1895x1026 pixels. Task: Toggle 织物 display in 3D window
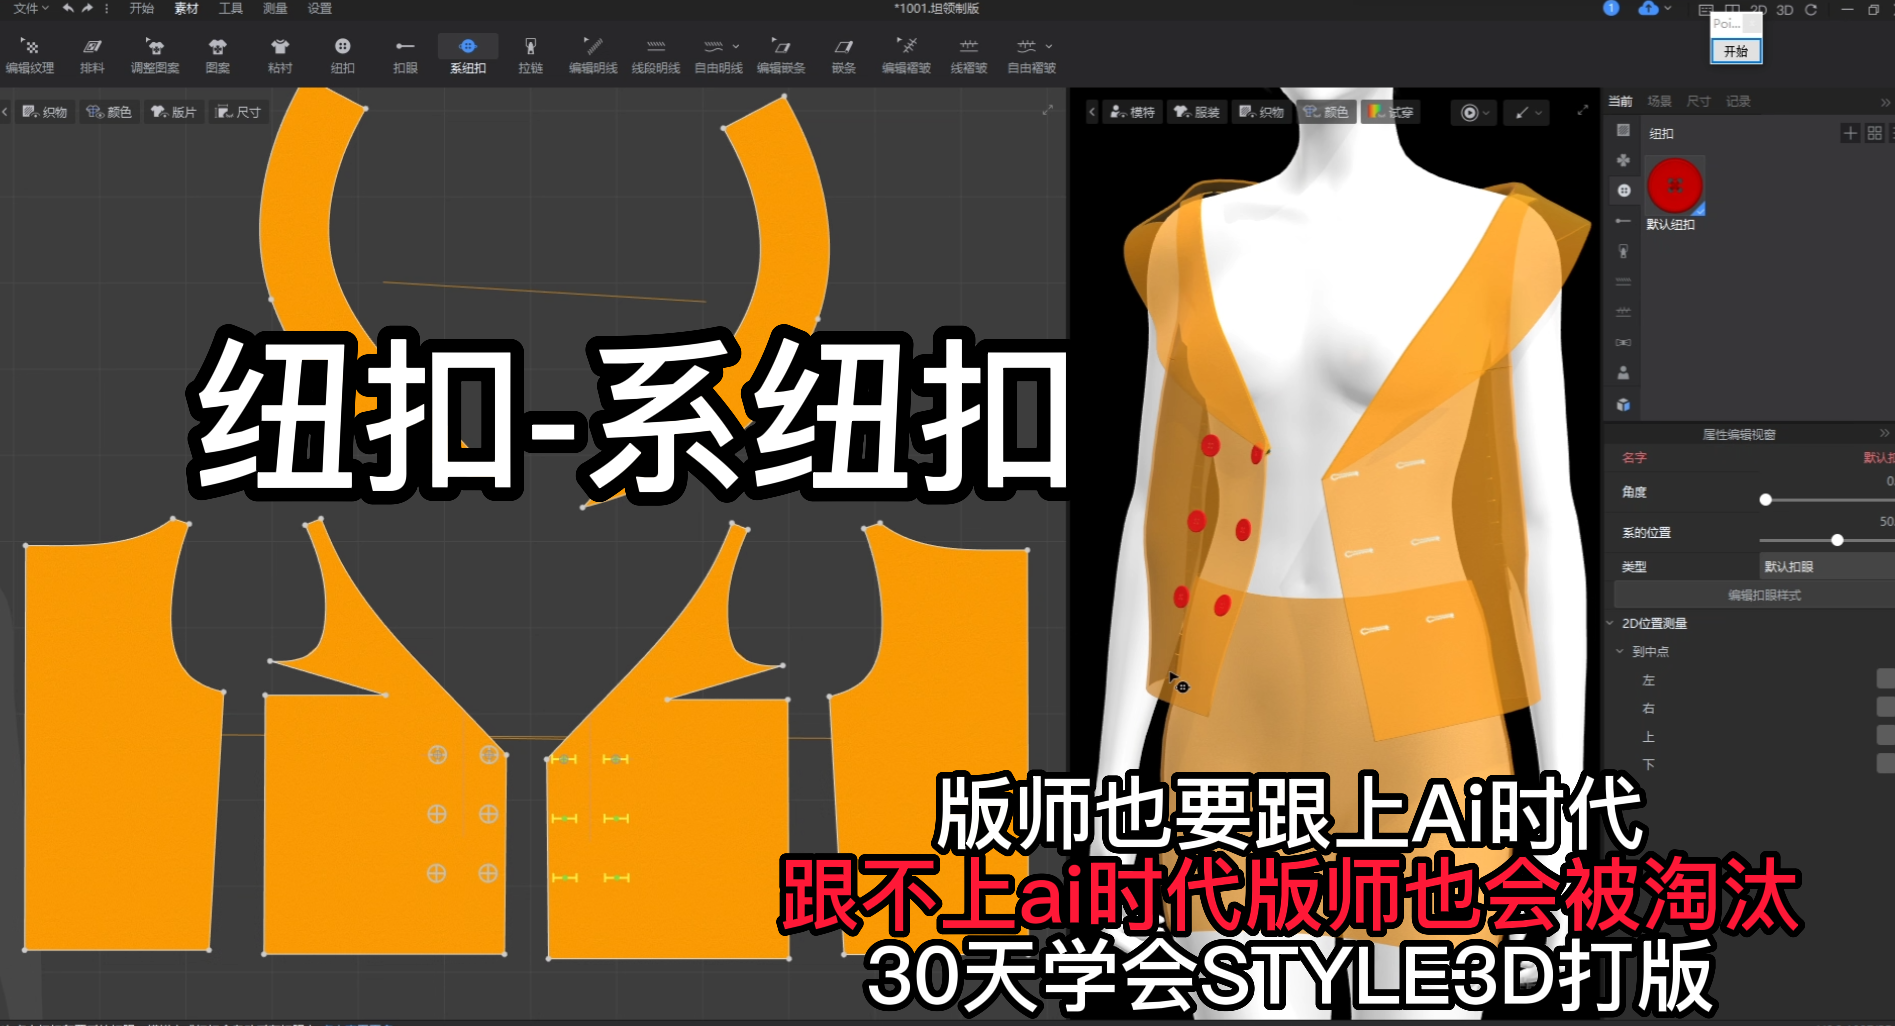tap(1262, 112)
